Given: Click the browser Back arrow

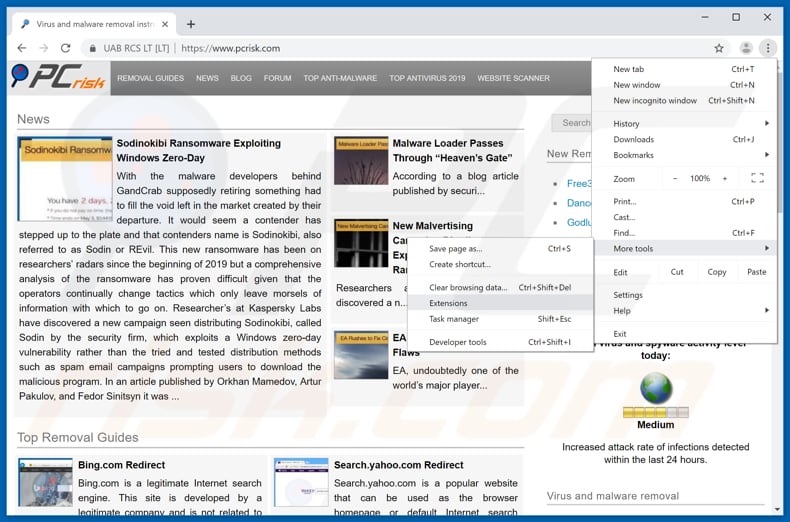Looking at the screenshot, I should pos(22,48).
